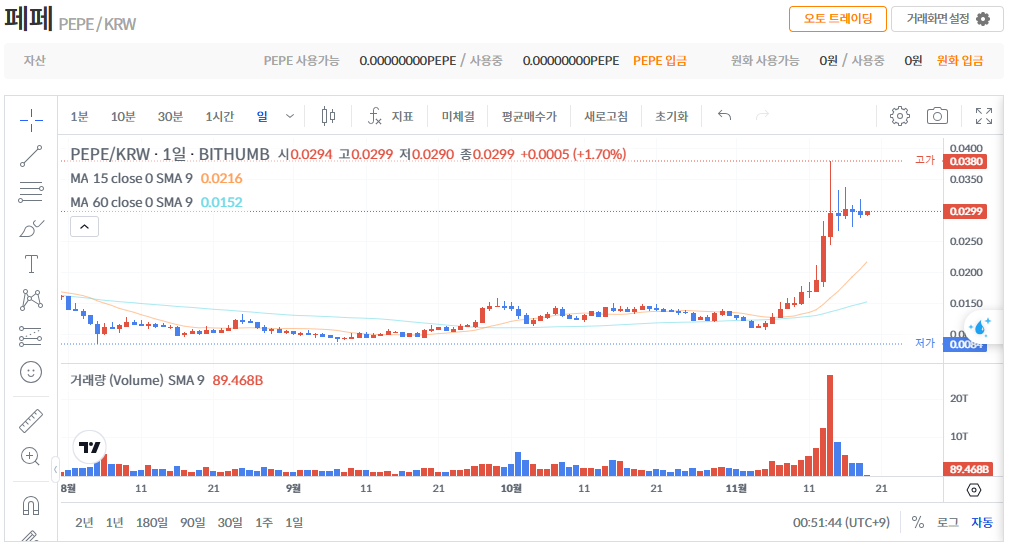Image resolution: width=1009 pixels, height=550 pixels.
Task: Click the PEPE 입금 deposit link
Action: tap(660, 60)
